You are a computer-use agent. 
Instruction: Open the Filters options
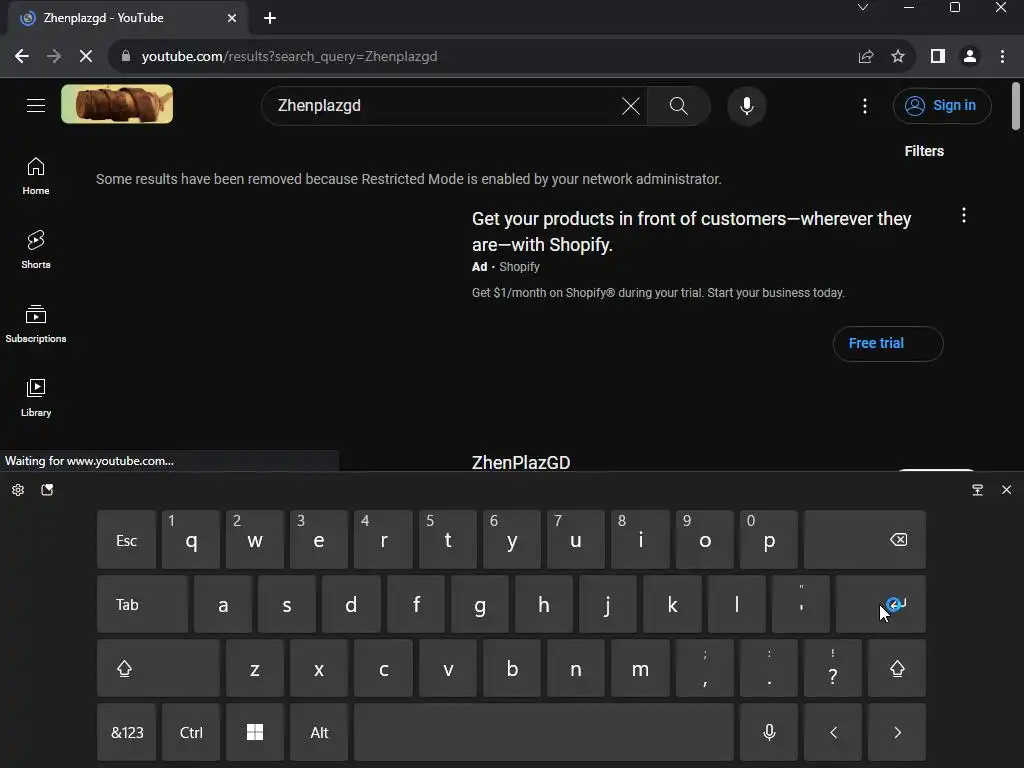click(924, 151)
